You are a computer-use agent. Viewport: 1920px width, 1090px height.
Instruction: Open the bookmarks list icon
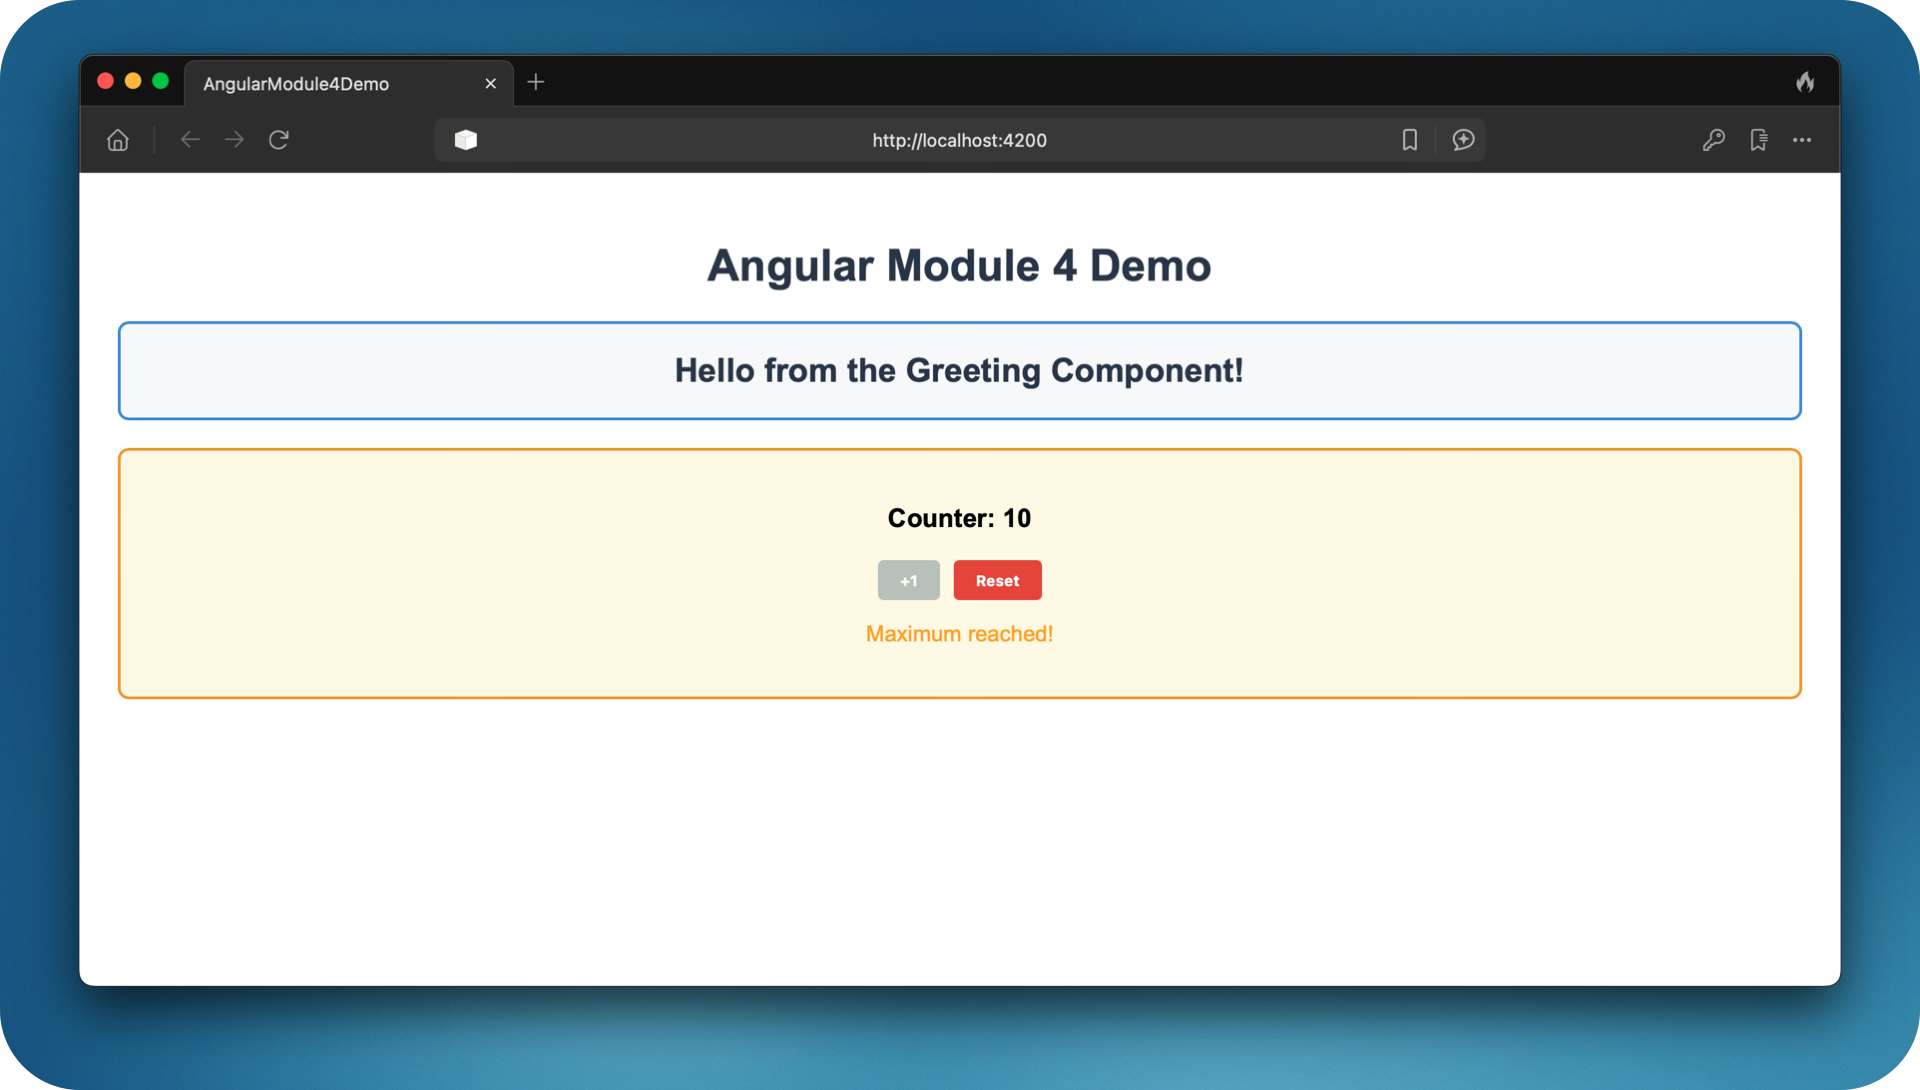[x=1758, y=140]
